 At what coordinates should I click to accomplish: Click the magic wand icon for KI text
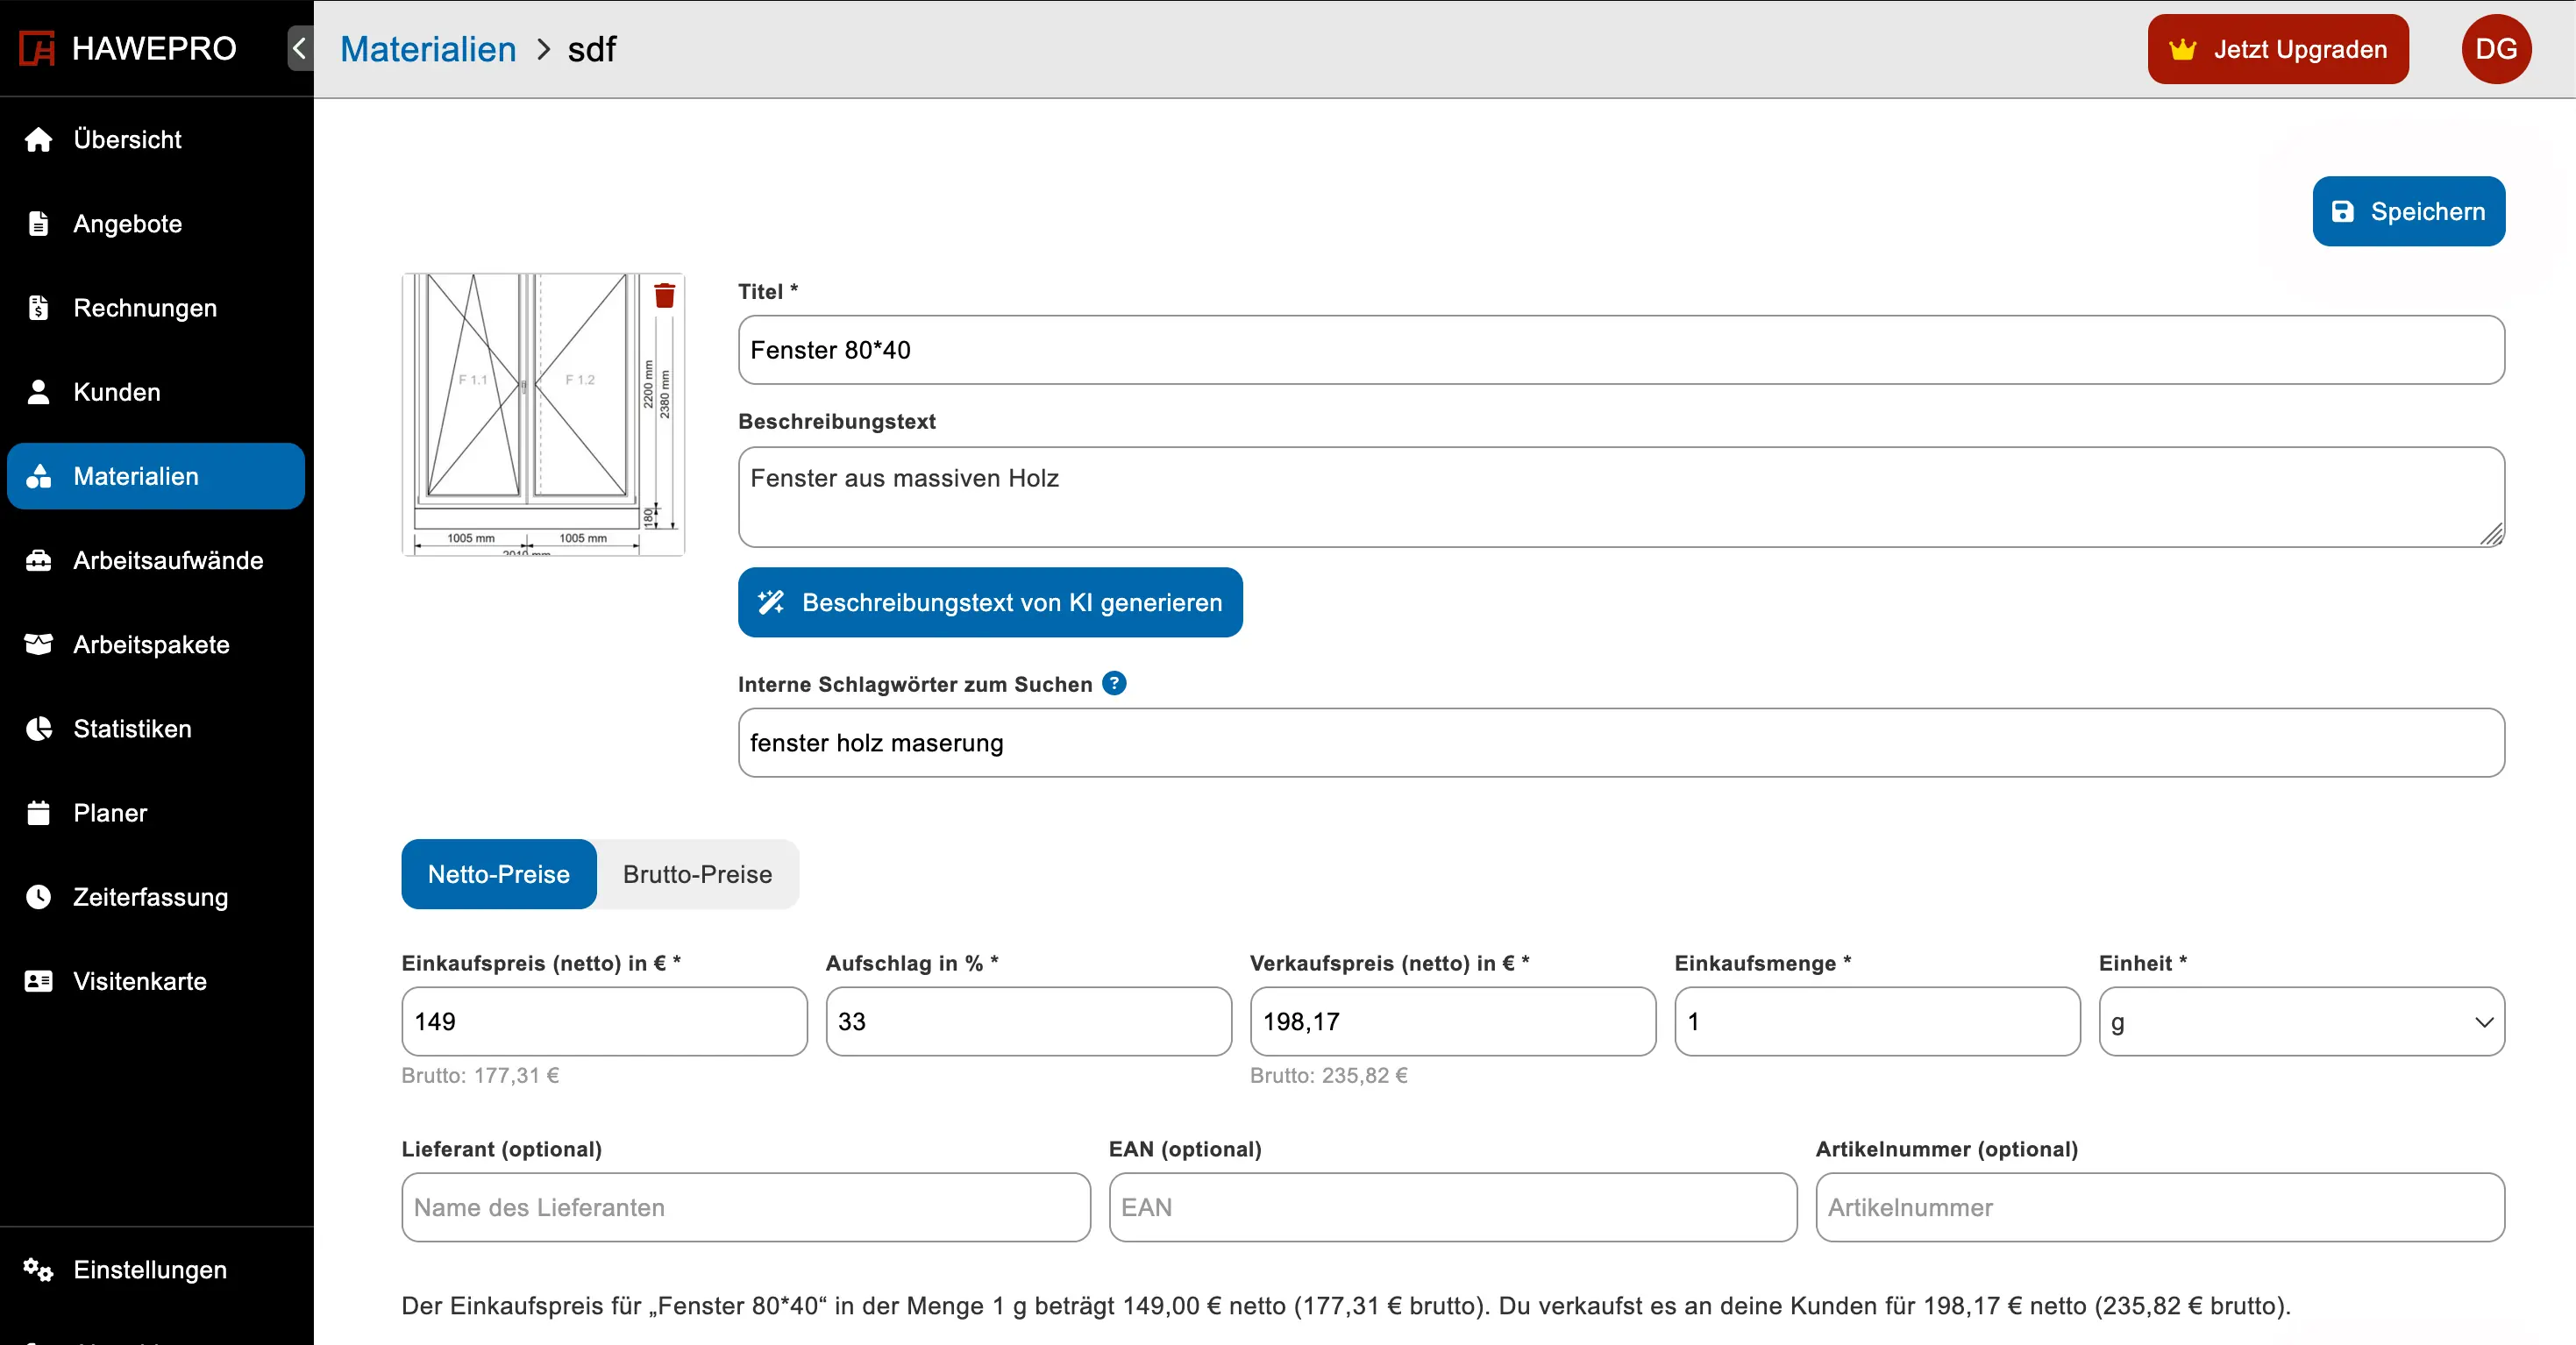tap(771, 602)
